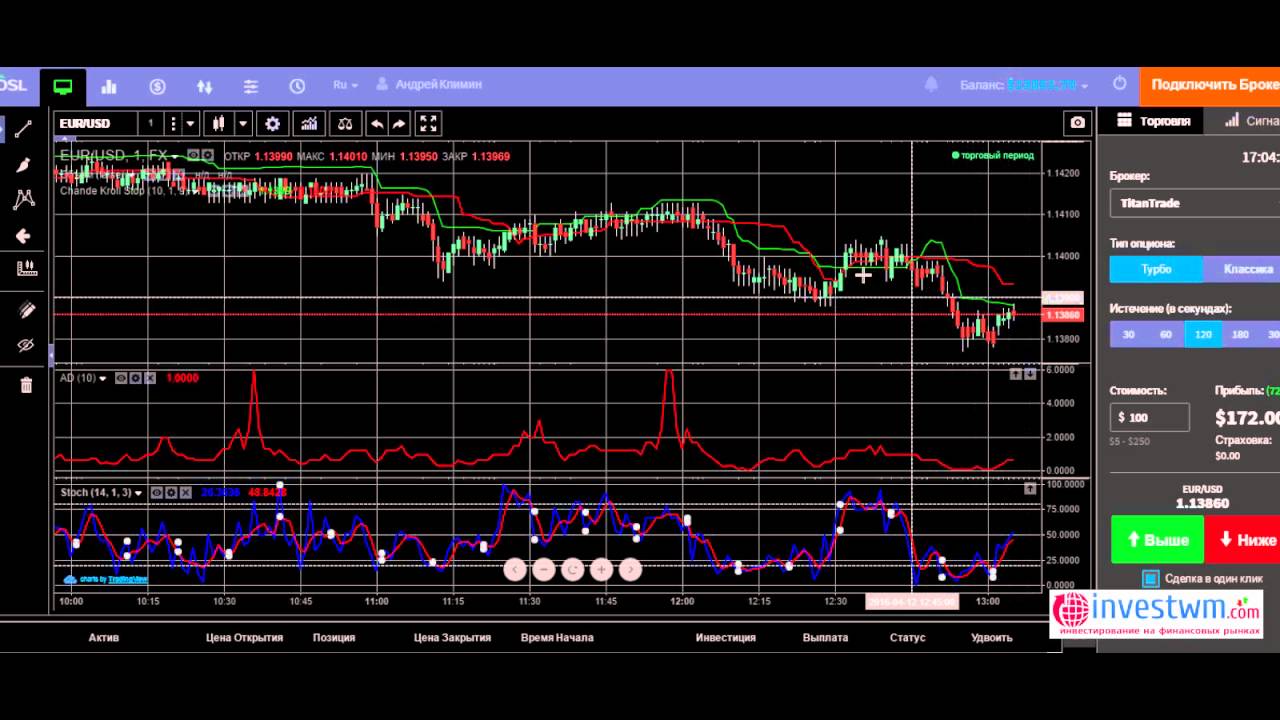Click the redo arrow
The width and height of the screenshot is (1280, 720).
[x=399, y=124]
